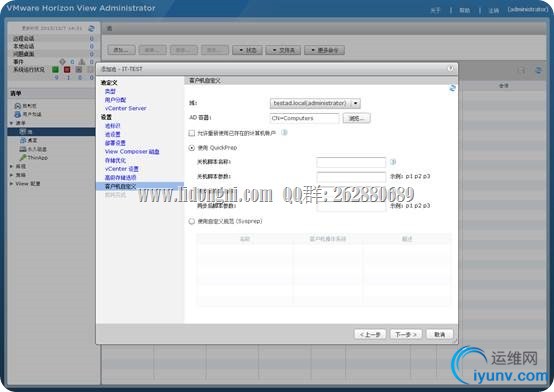Click the CN=Computers AD container field

(x=304, y=118)
